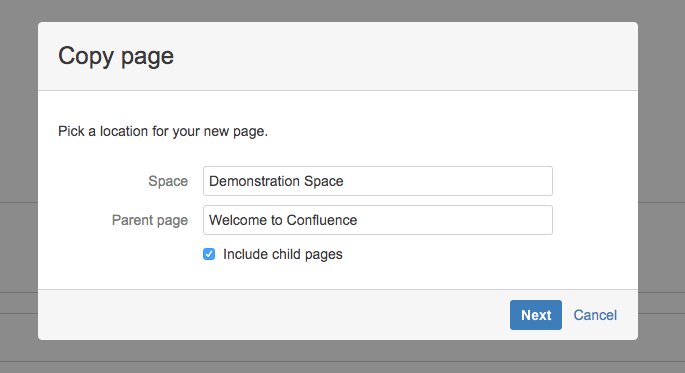This screenshot has height=373, width=685.
Task: Uncheck the Include child pages checkbox
Action: 209,254
